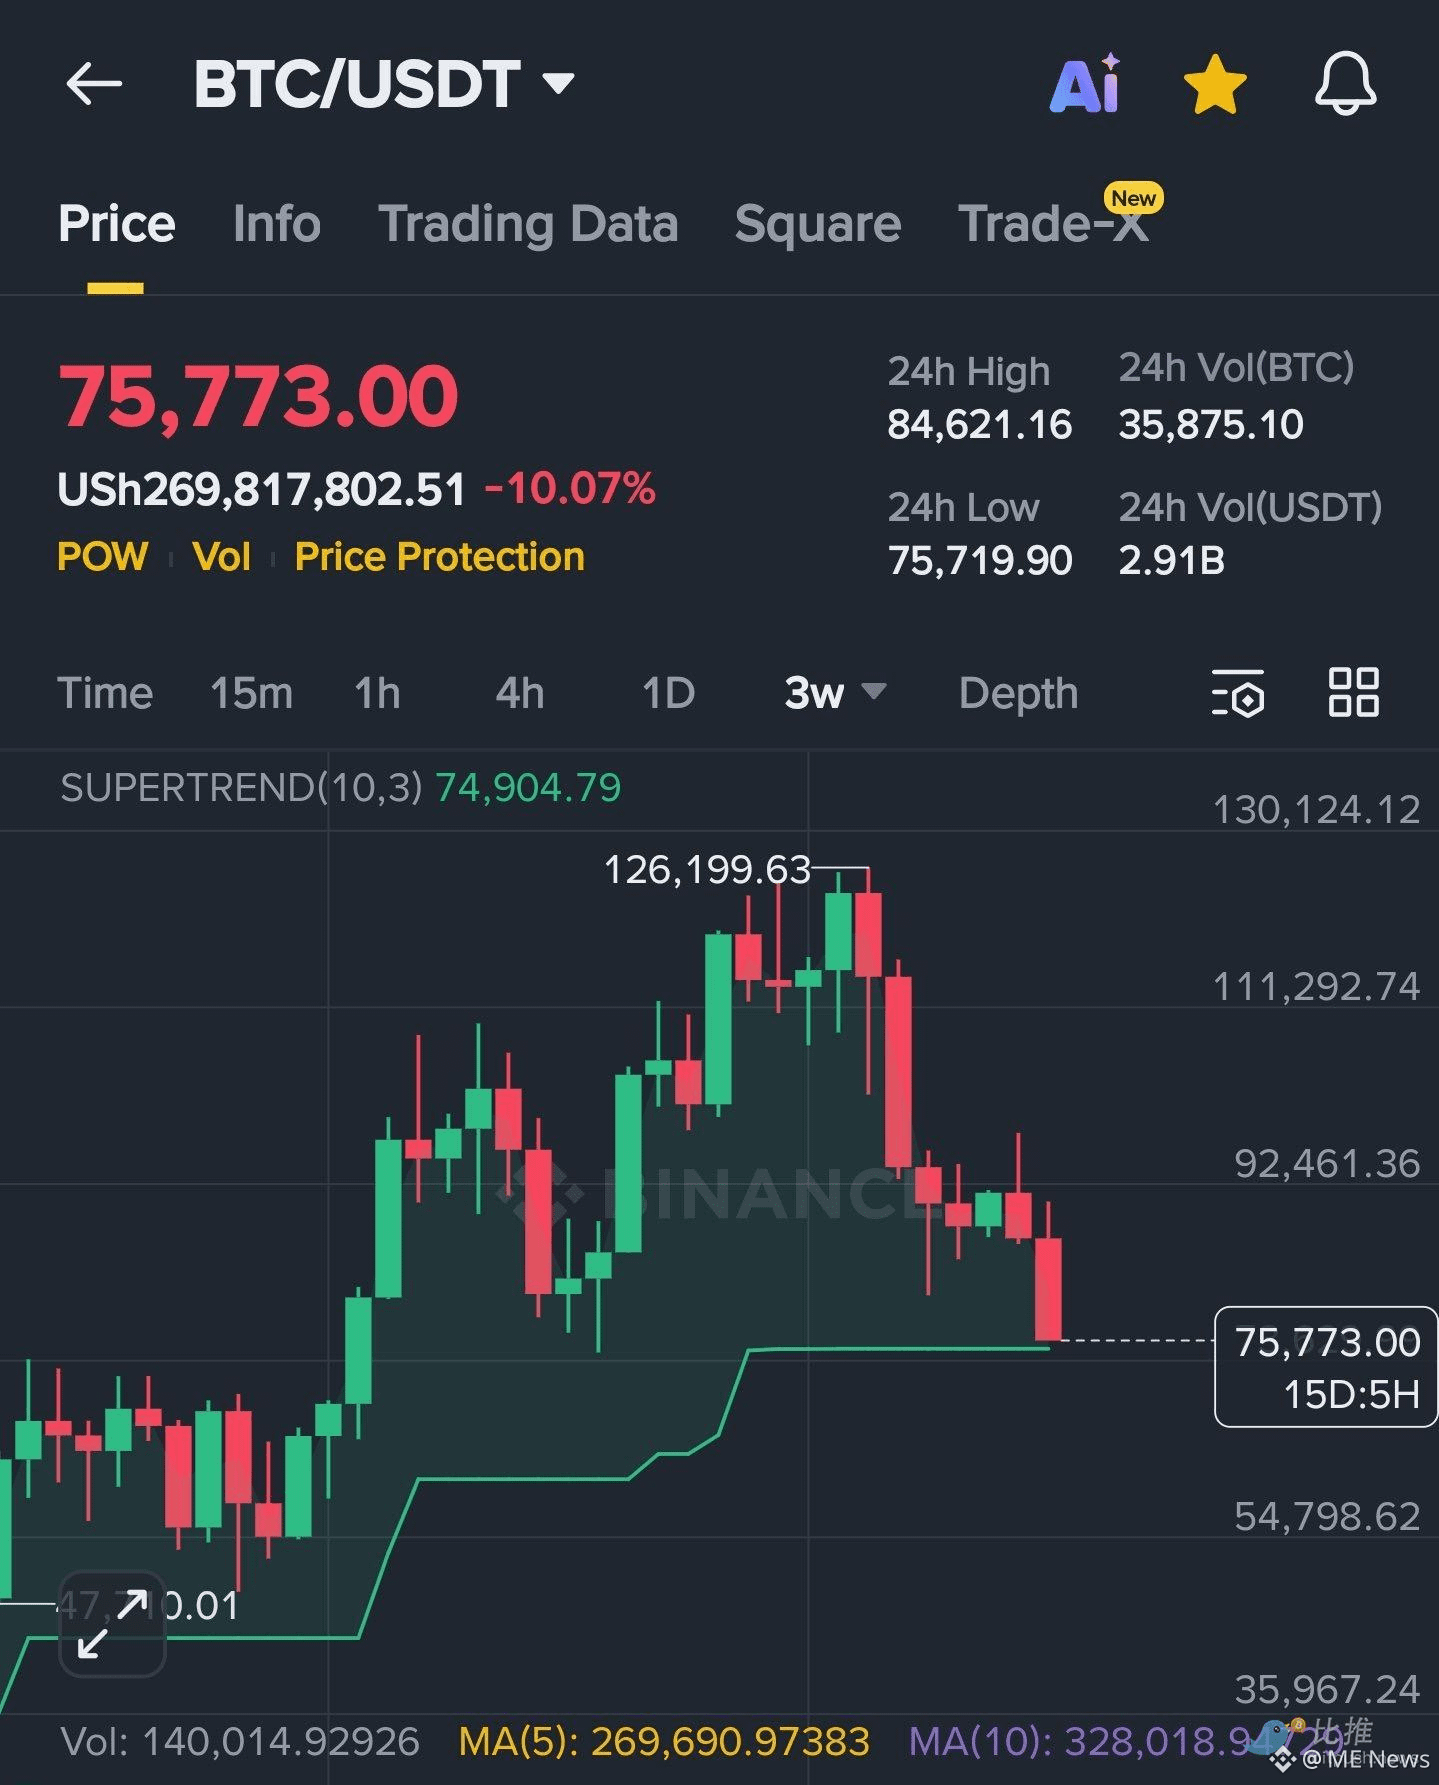Open the 3w interval dropdown arrow
1439x1785 pixels.
874,692
